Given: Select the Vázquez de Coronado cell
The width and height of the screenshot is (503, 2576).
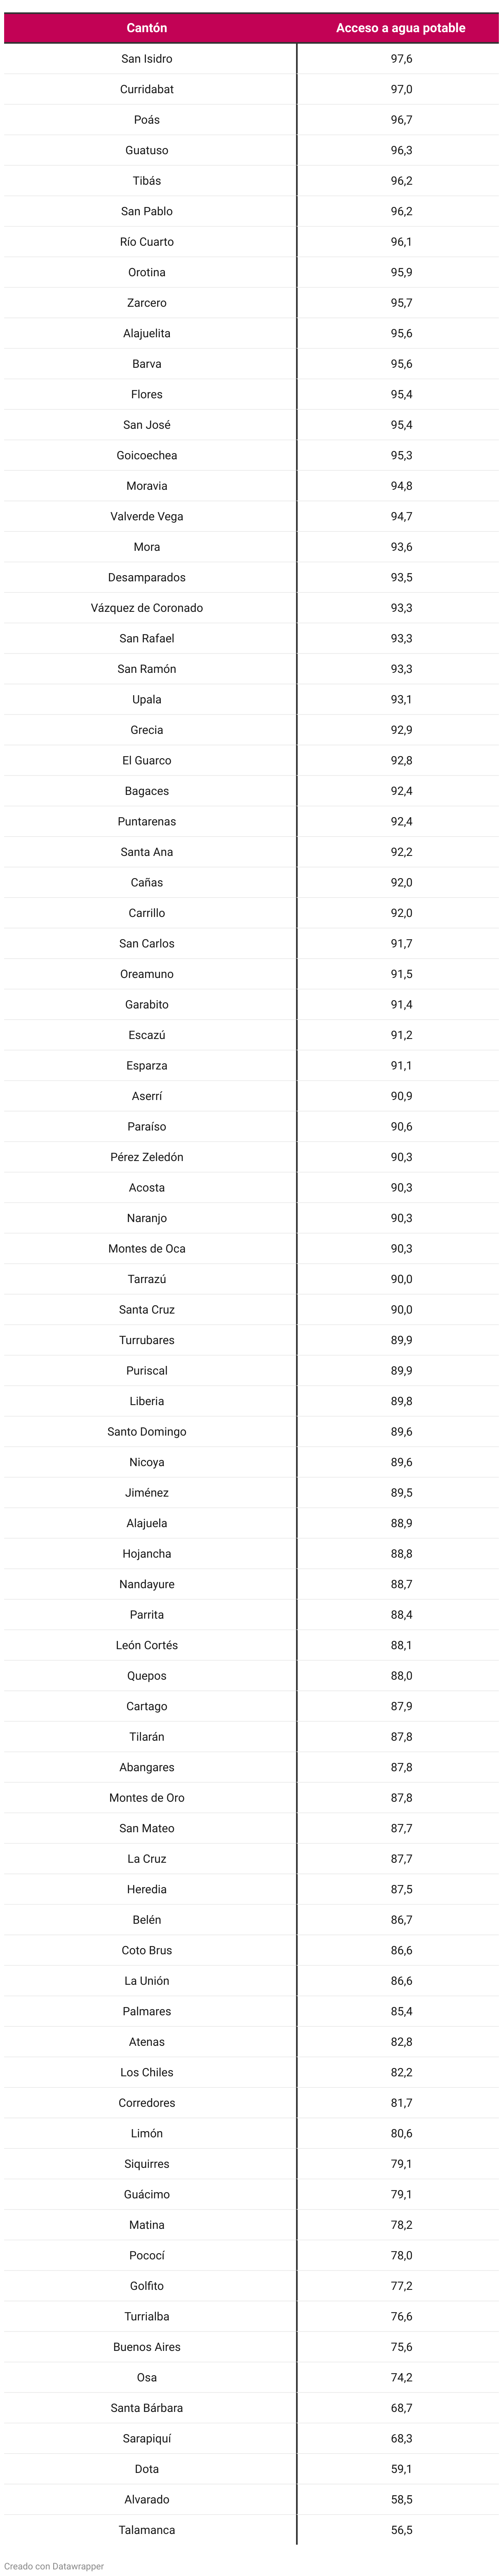Looking at the screenshot, I should pos(147,608).
